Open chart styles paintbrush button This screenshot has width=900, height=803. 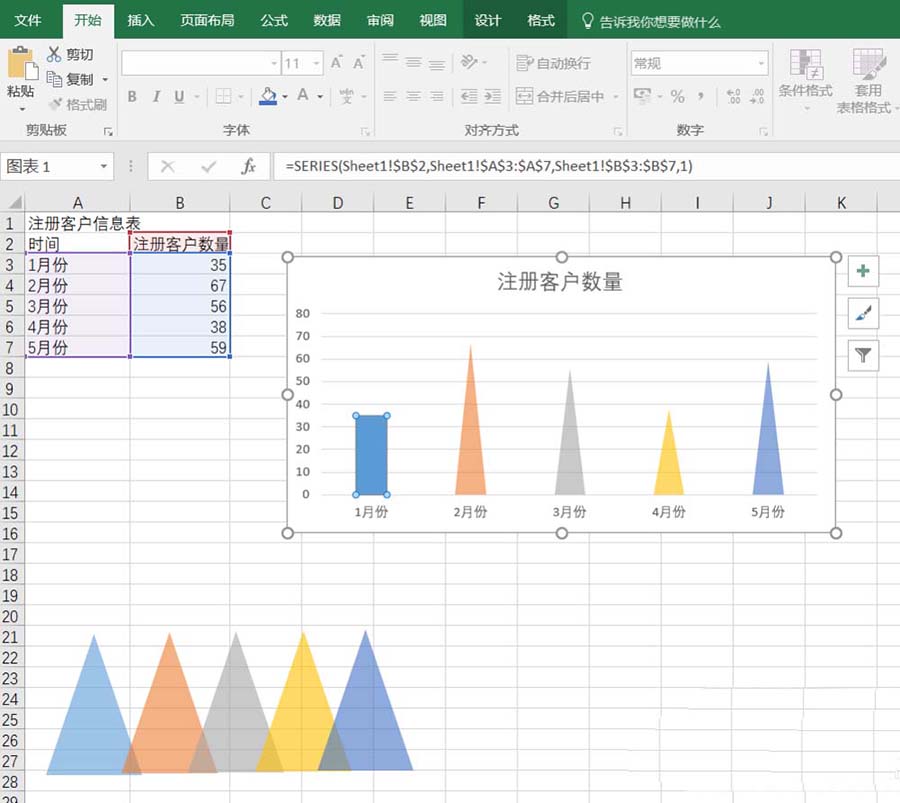point(863,313)
